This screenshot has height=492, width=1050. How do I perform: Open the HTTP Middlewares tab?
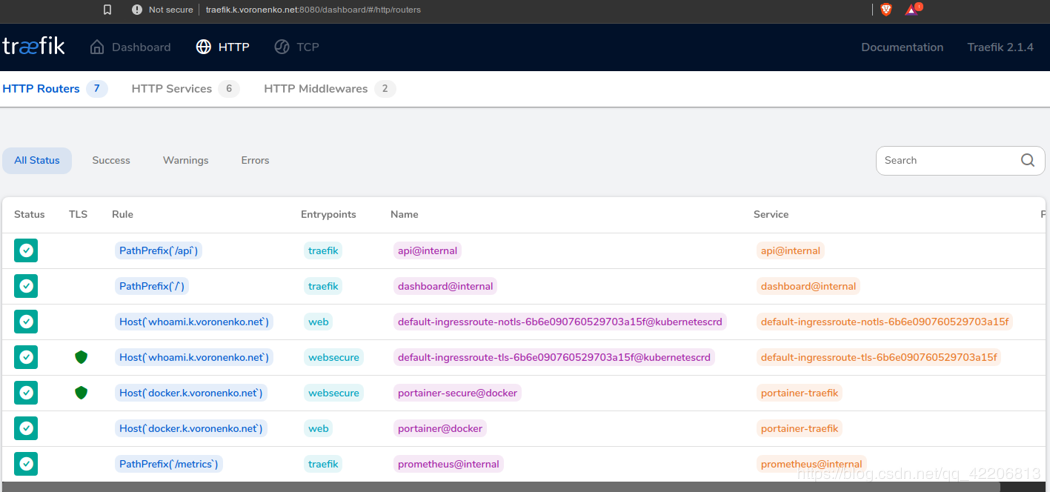tap(318, 89)
